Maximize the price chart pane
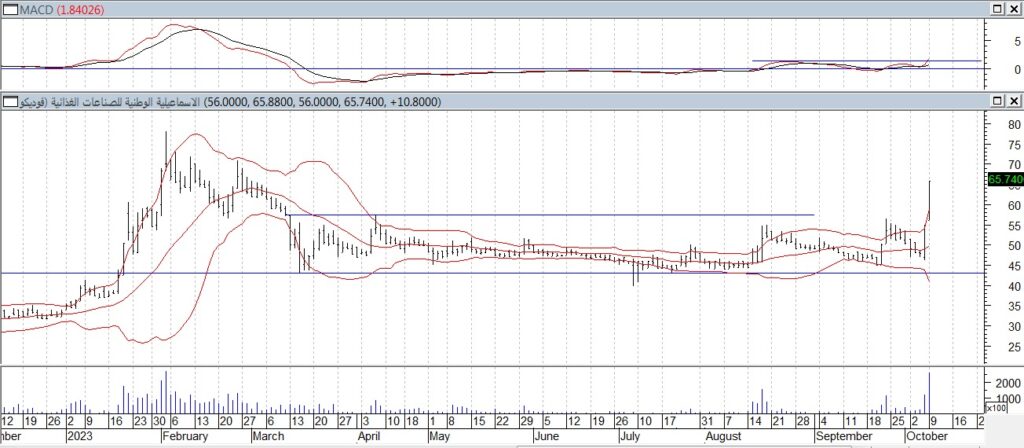This screenshot has width=1024, height=448. [x=998, y=103]
